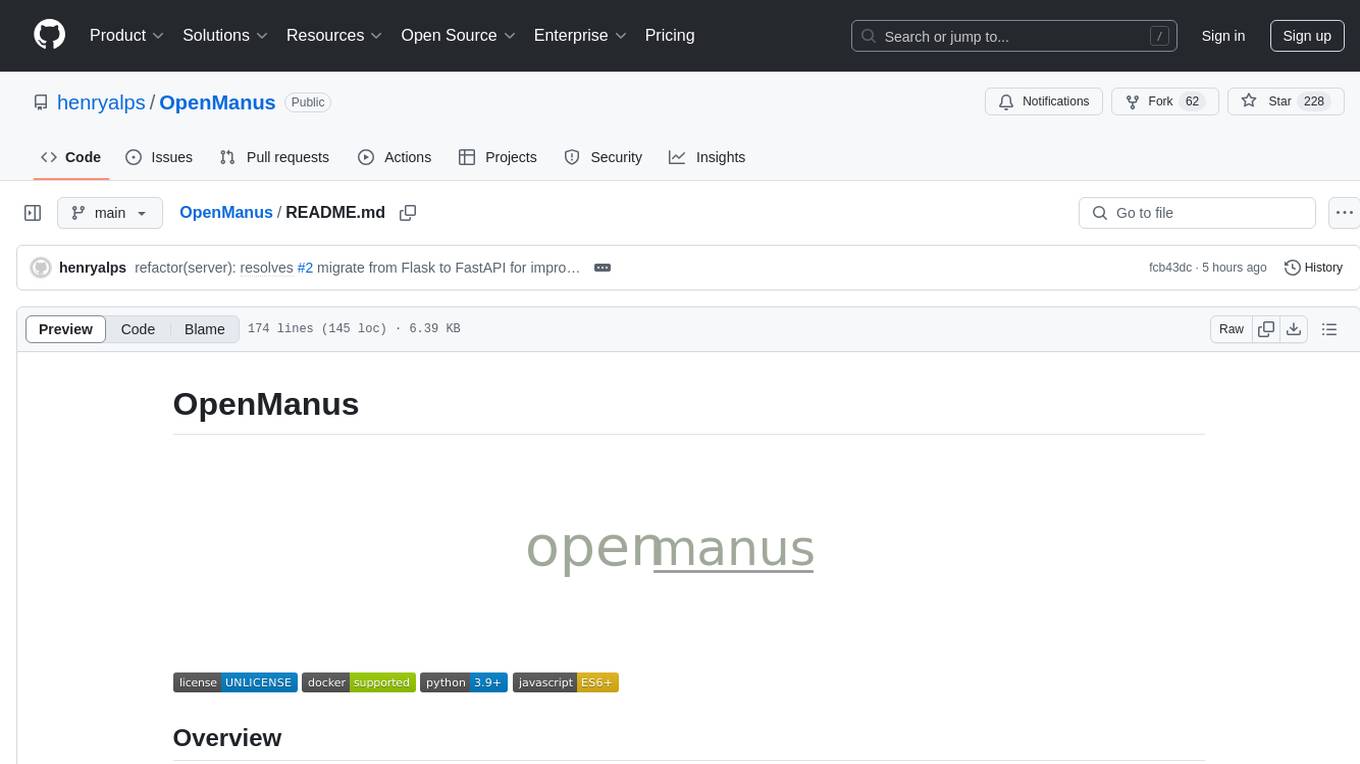
Task: Click the docker supported badge
Action: pos(359,682)
